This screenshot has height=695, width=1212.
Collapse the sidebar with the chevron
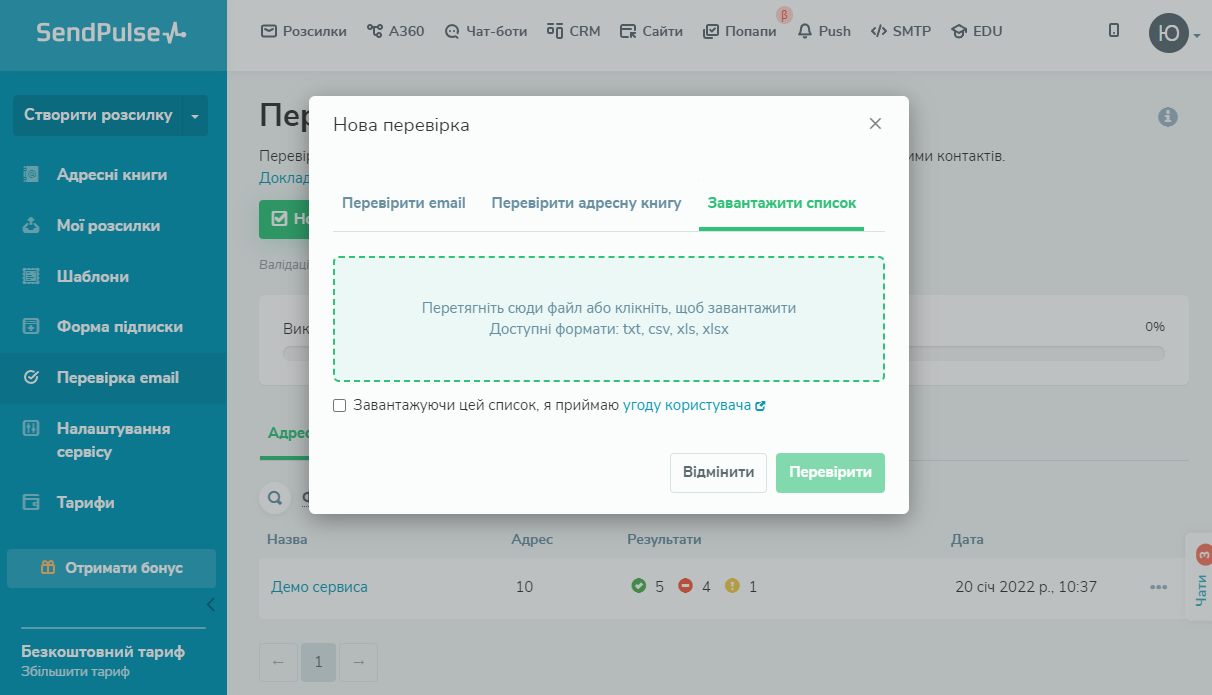(x=210, y=604)
